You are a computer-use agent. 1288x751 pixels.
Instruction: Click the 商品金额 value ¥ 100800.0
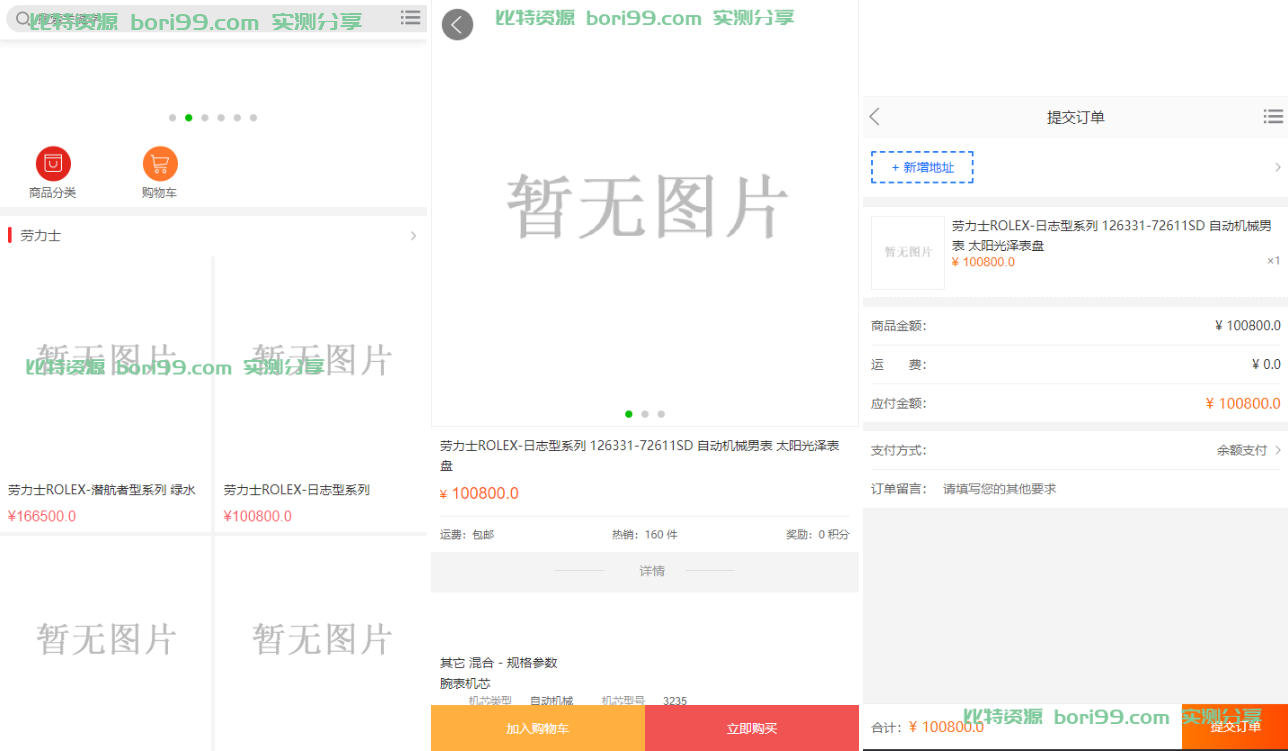(1247, 325)
